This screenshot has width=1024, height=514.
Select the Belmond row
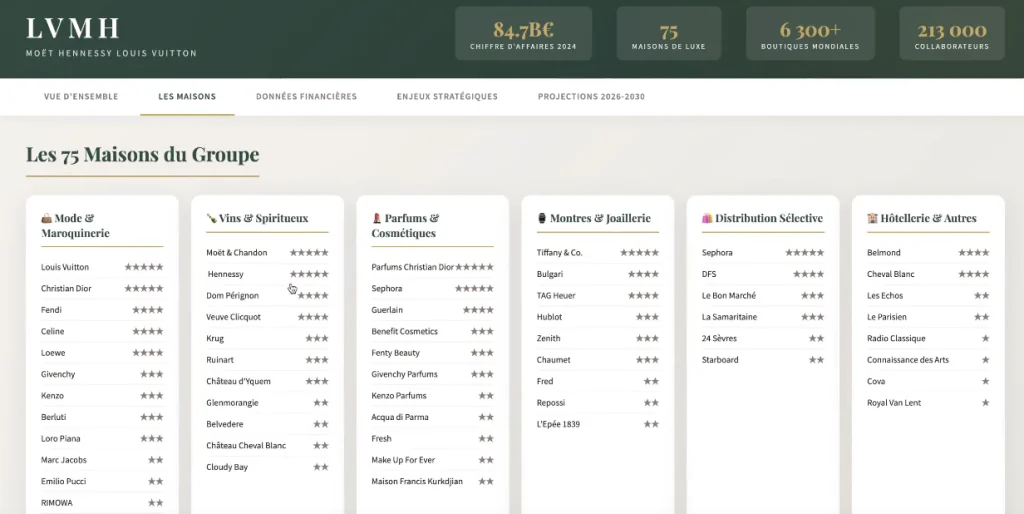pyautogui.click(x=928, y=253)
